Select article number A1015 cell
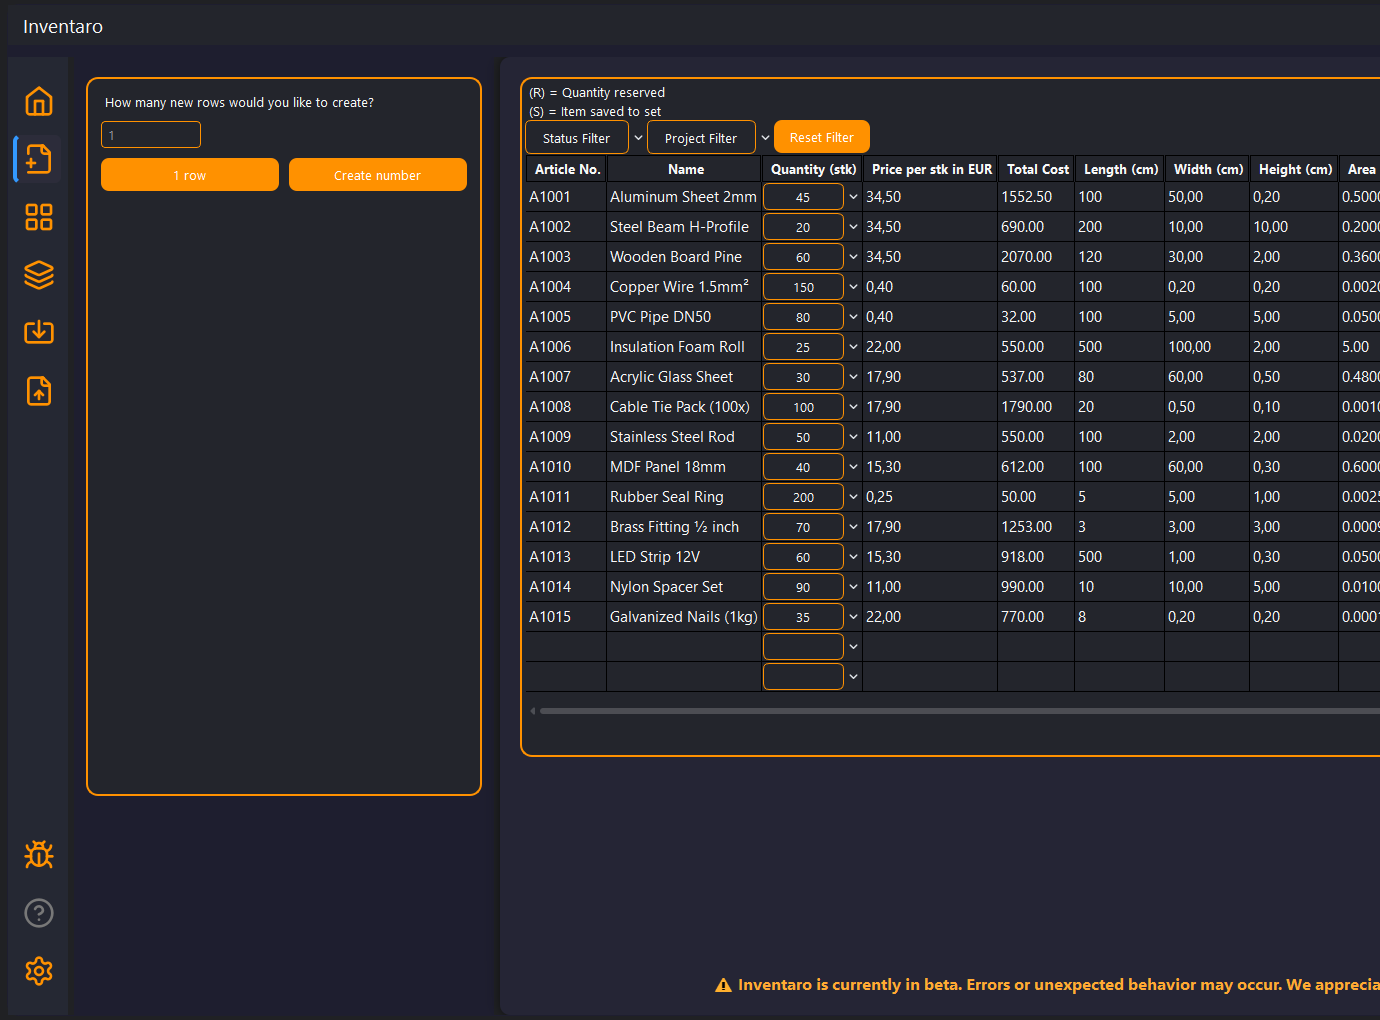 point(566,617)
